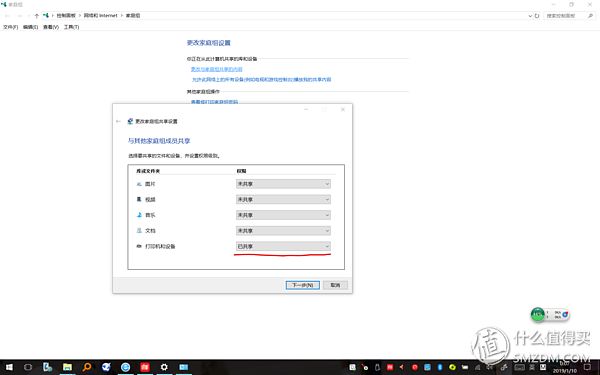
Task: Open the Control Panel window taskbar button
Action: pyautogui.click(x=184, y=367)
